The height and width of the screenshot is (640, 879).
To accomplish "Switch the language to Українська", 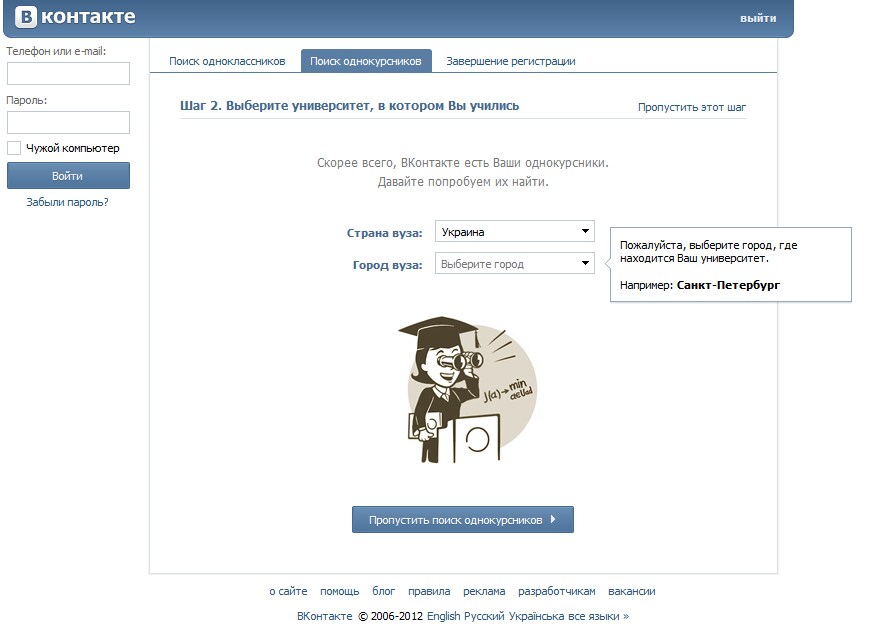I will tap(536, 616).
